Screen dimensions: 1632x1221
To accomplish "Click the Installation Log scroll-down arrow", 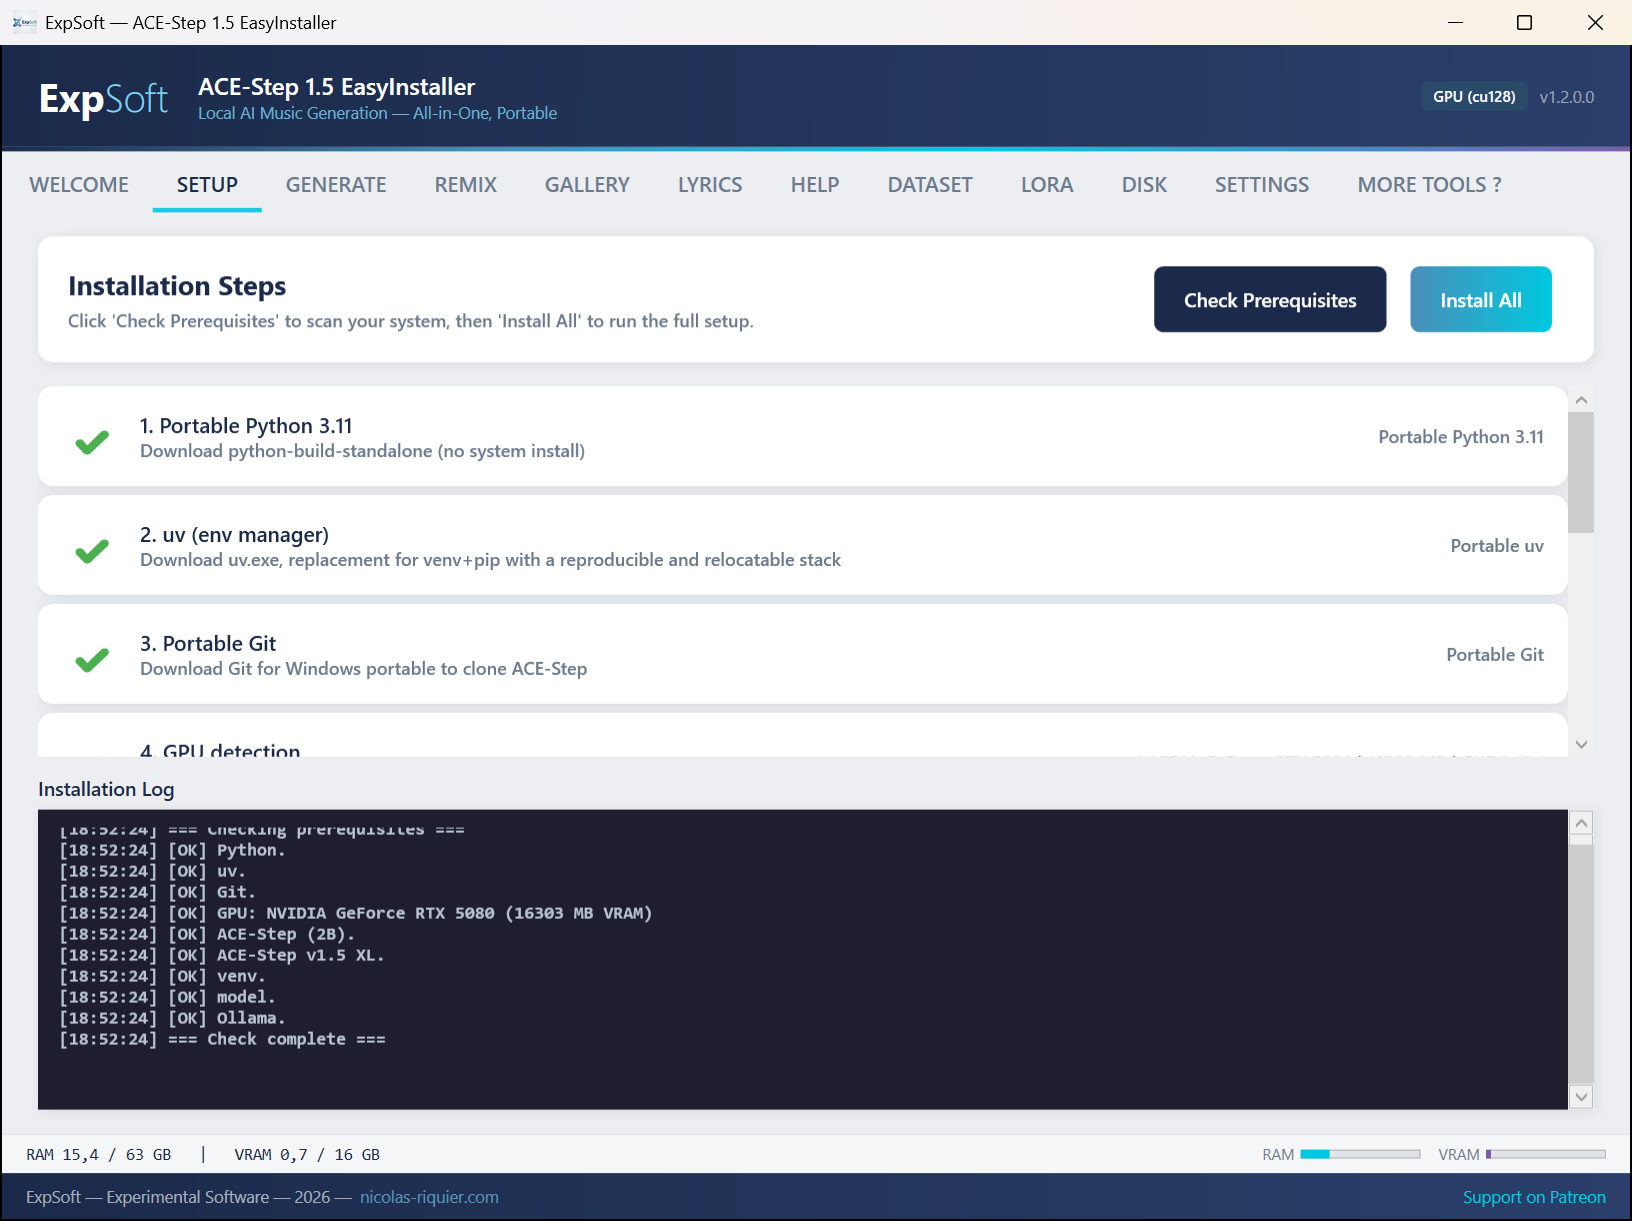I will [1581, 1097].
